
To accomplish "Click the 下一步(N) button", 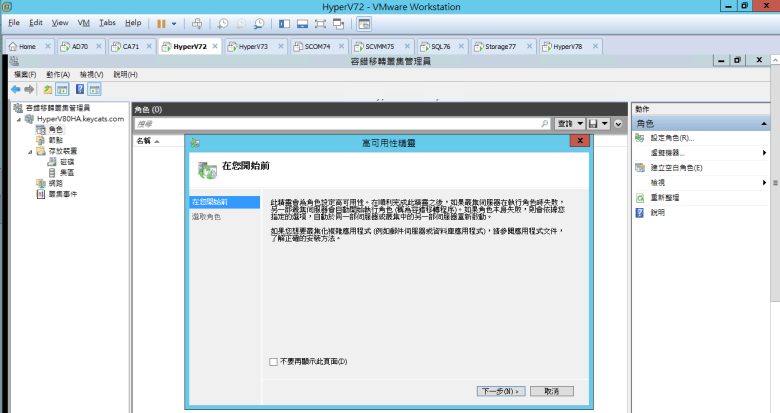I will 500,391.
